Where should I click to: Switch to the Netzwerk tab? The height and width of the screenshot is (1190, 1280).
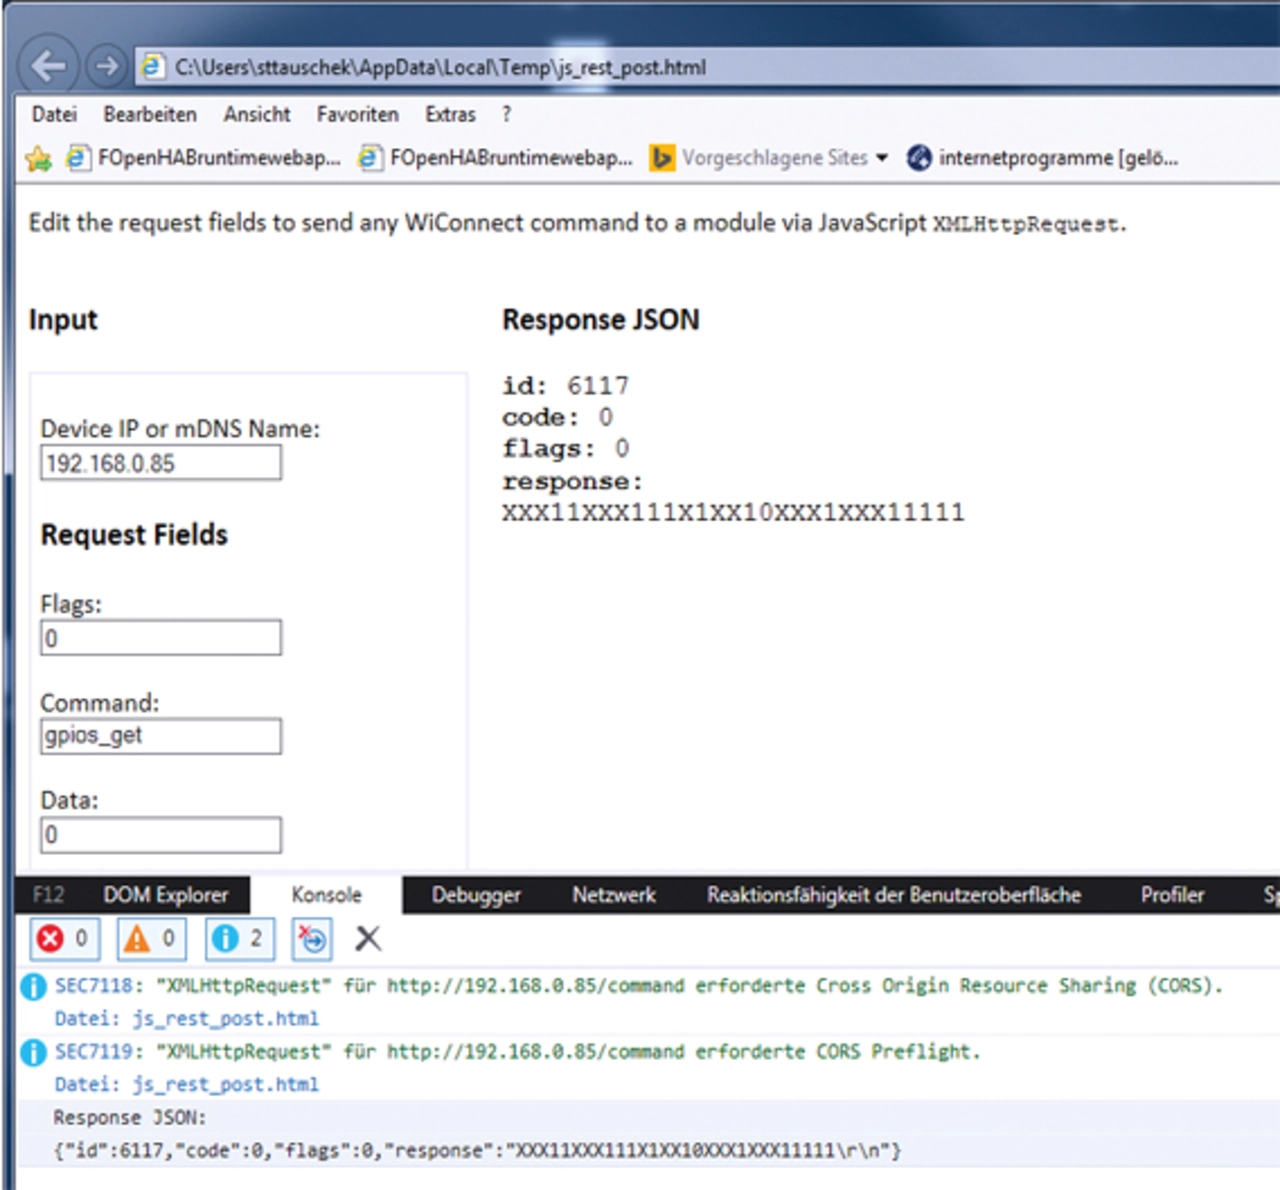614,895
